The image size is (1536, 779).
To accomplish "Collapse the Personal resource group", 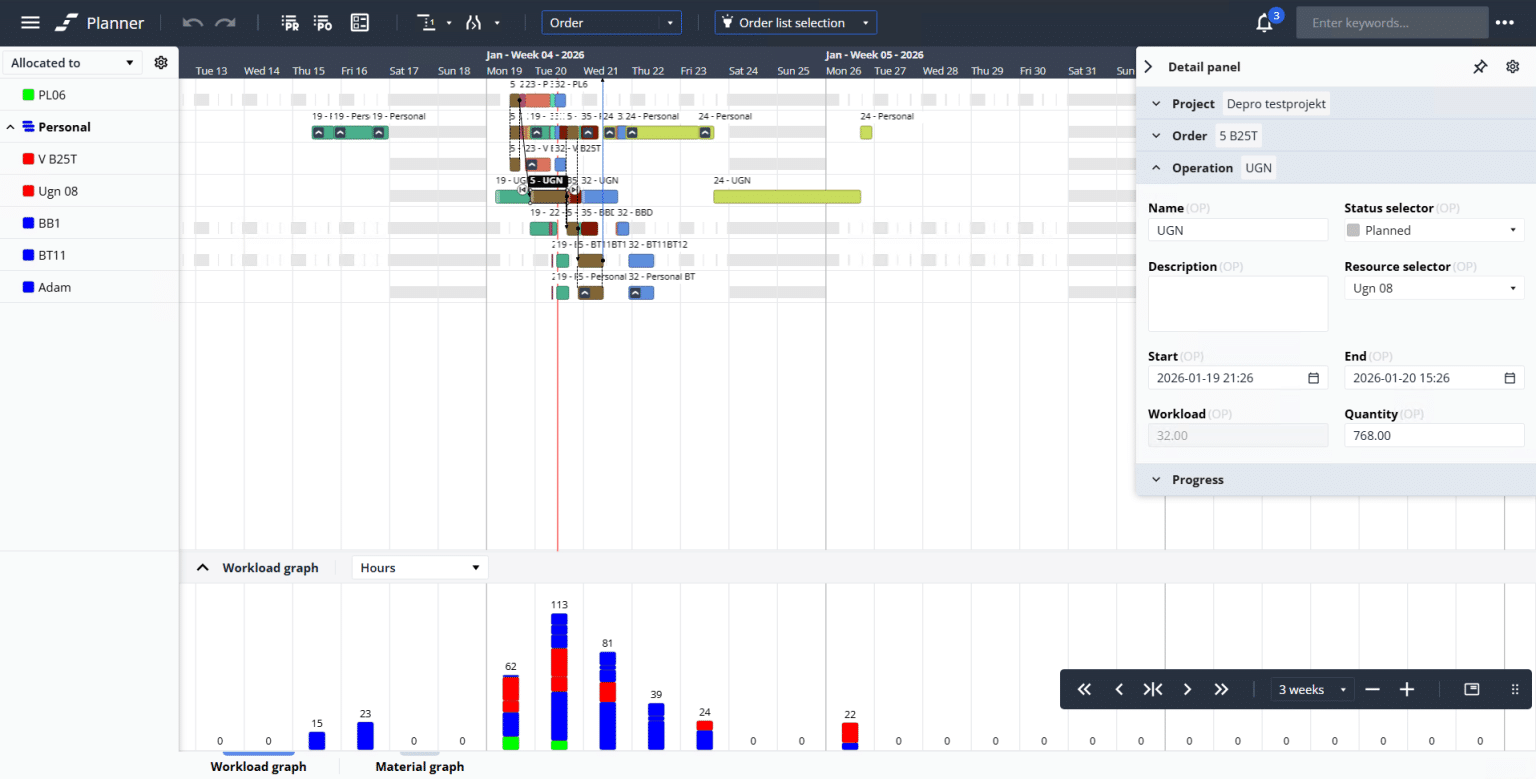I will point(11,127).
